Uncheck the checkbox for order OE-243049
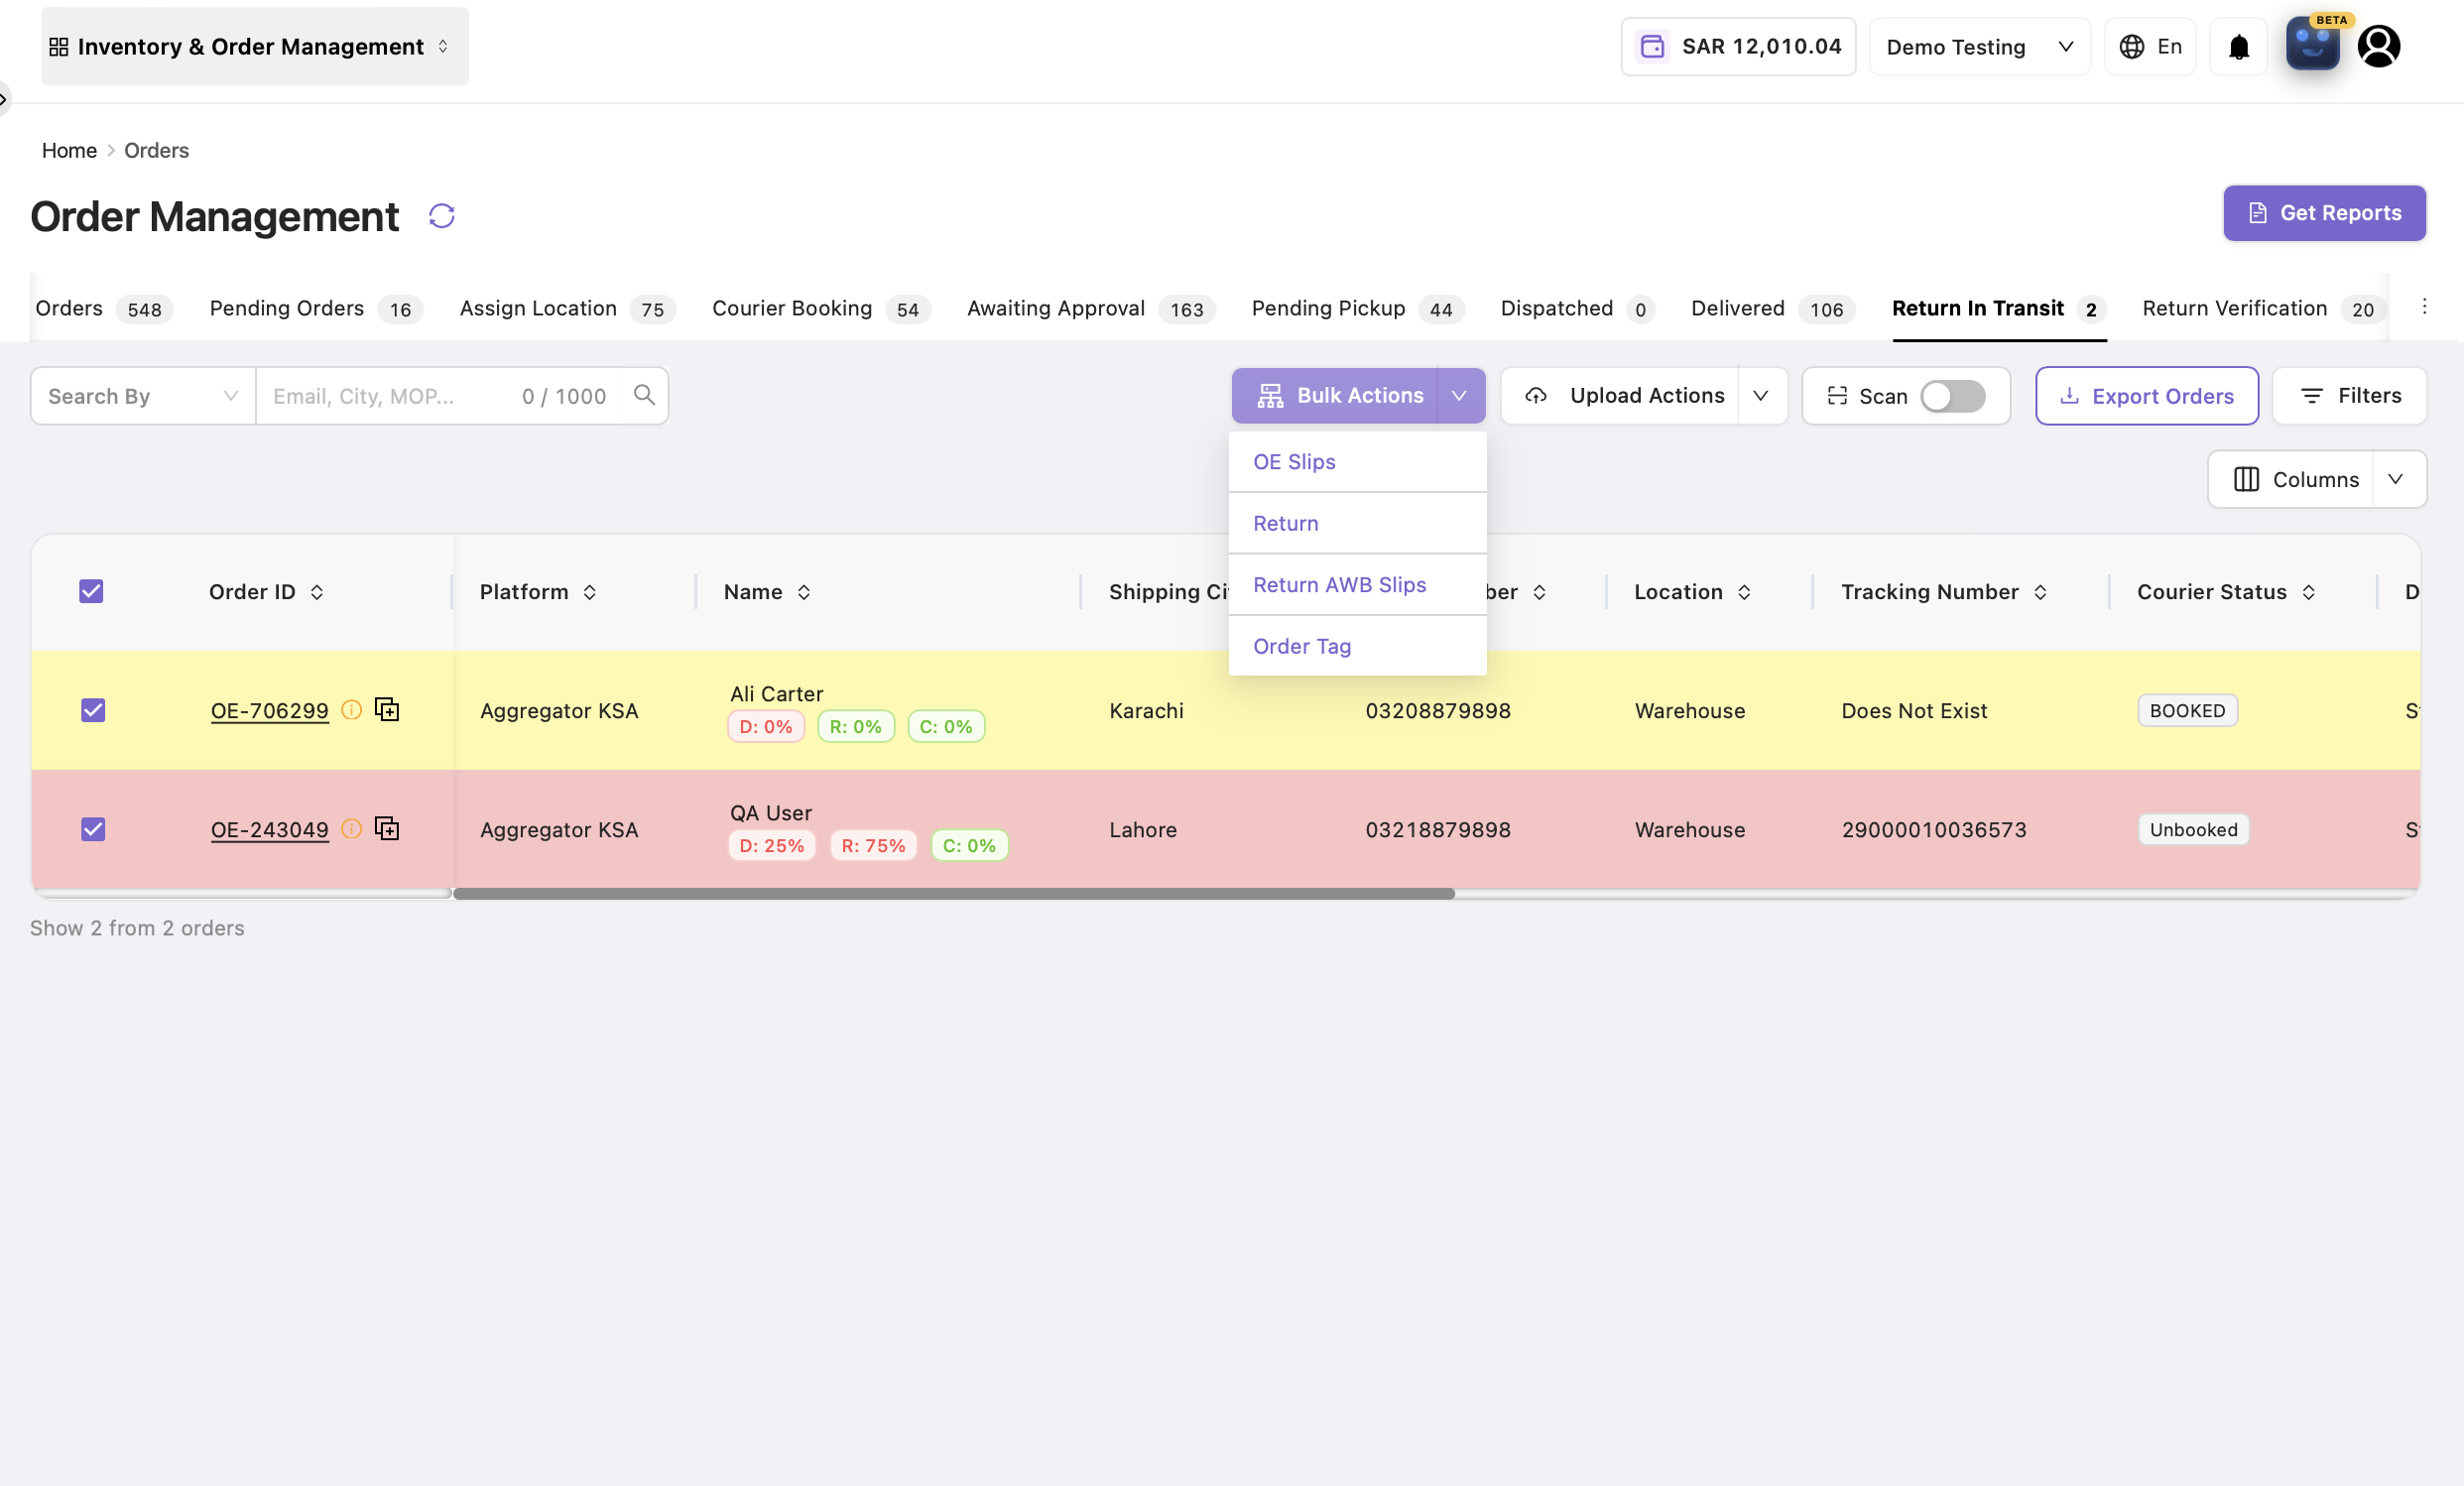The image size is (2464, 1486). 93,829
